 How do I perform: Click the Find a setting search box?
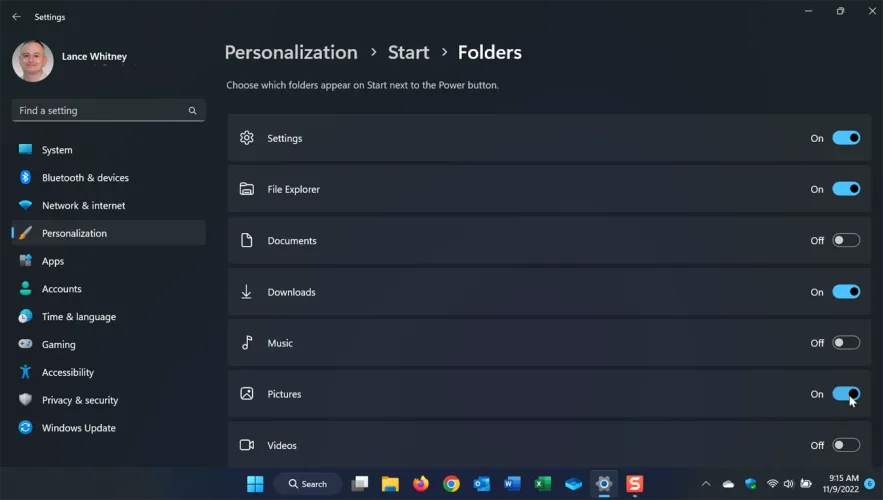pos(100,111)
